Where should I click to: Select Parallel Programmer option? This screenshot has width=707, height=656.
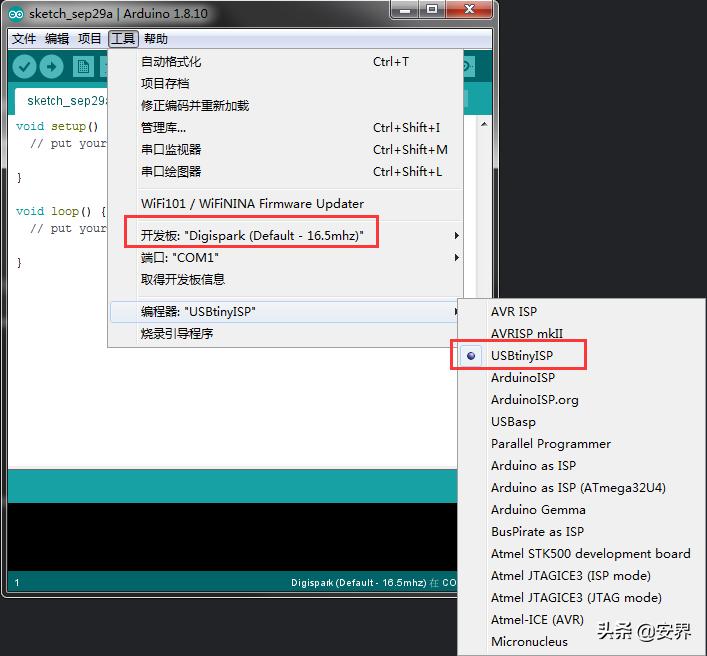tap(581, 444)
